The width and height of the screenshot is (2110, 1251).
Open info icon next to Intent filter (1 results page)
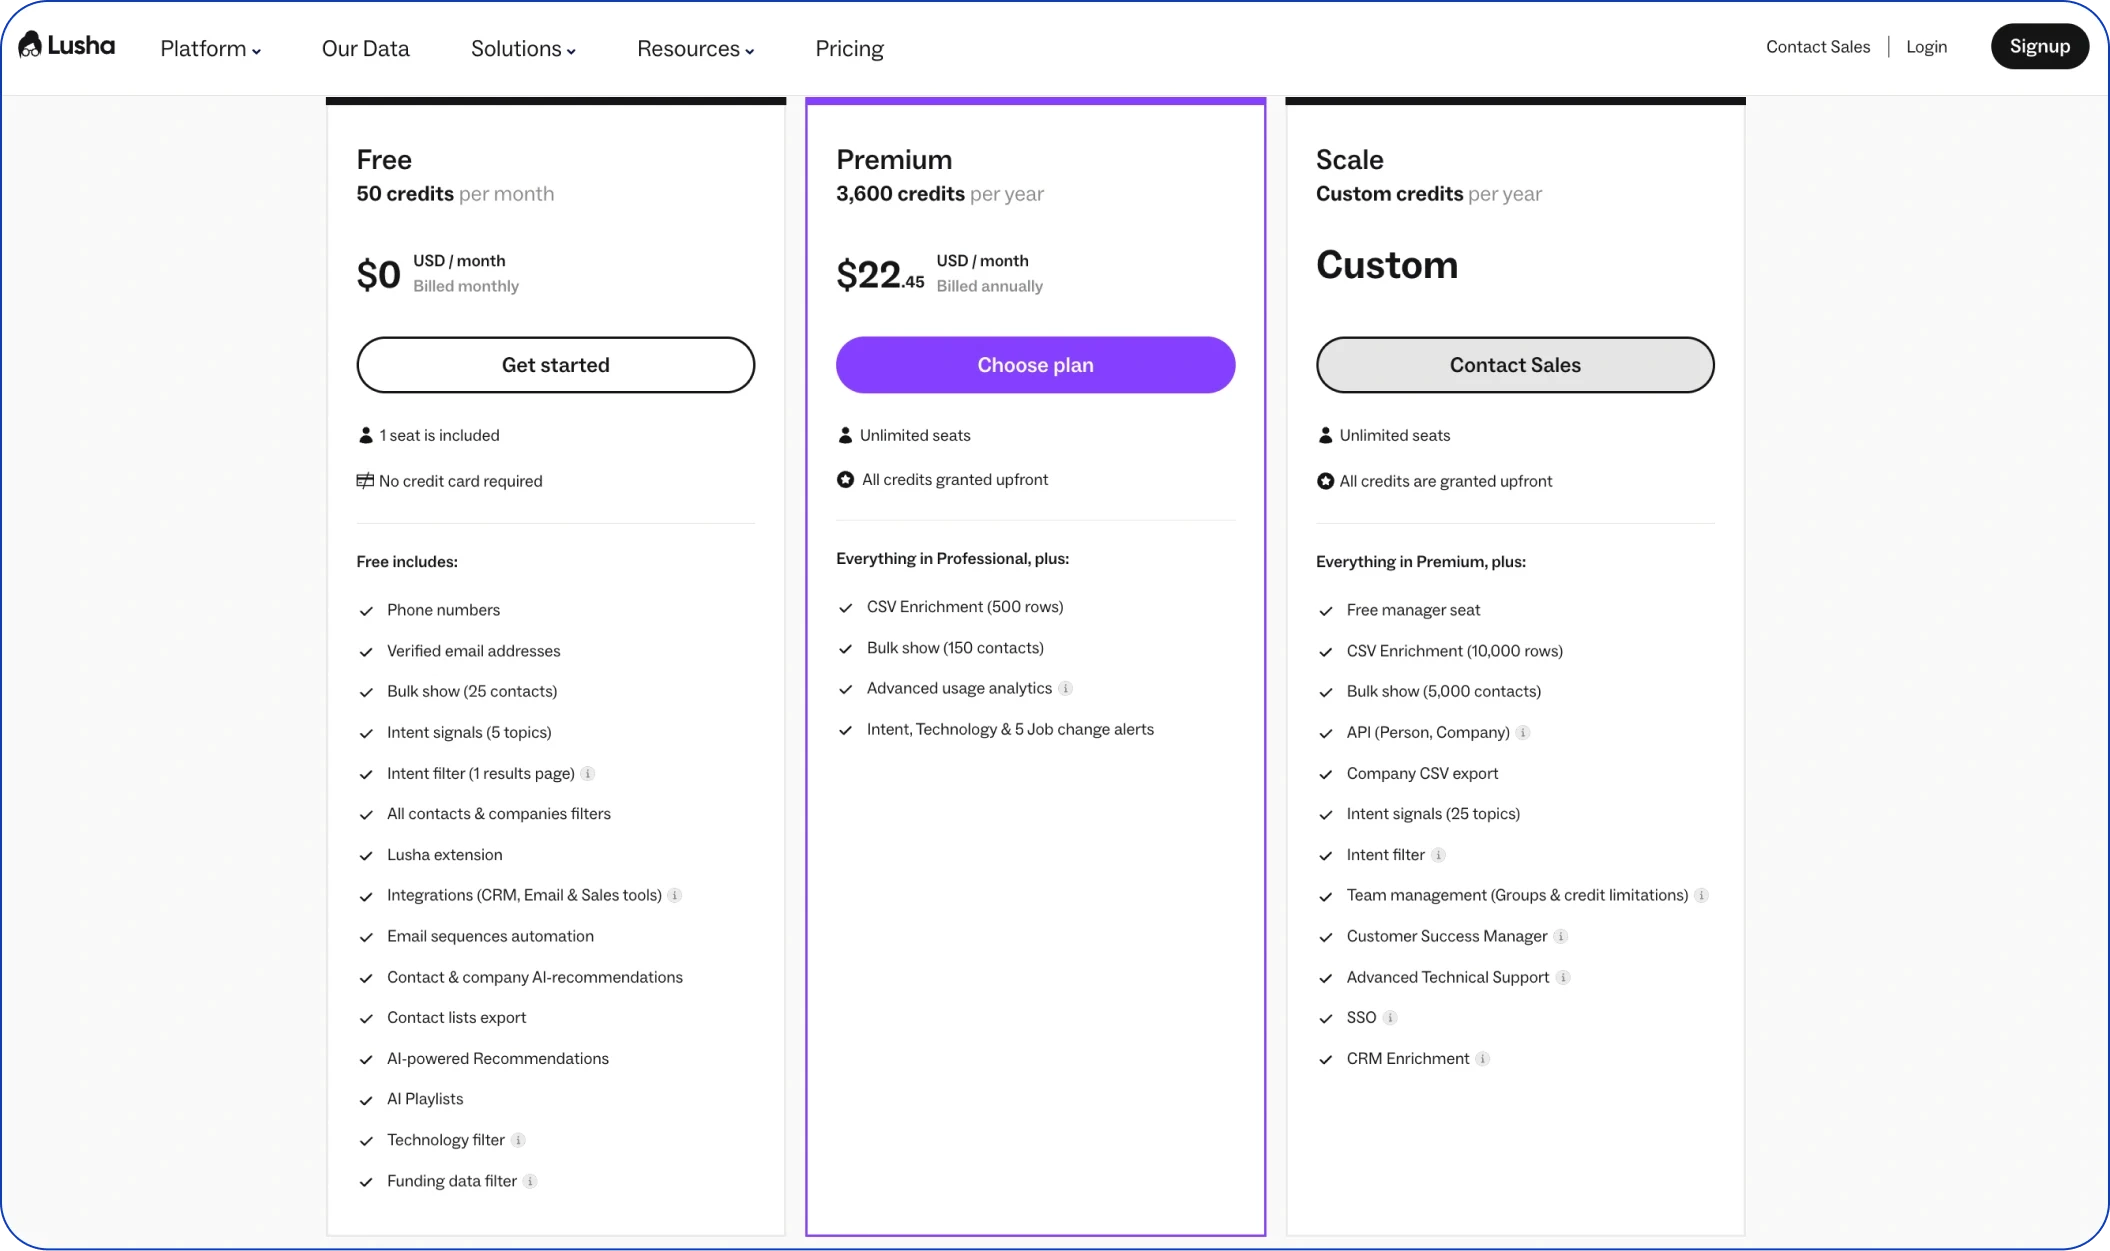588,774
